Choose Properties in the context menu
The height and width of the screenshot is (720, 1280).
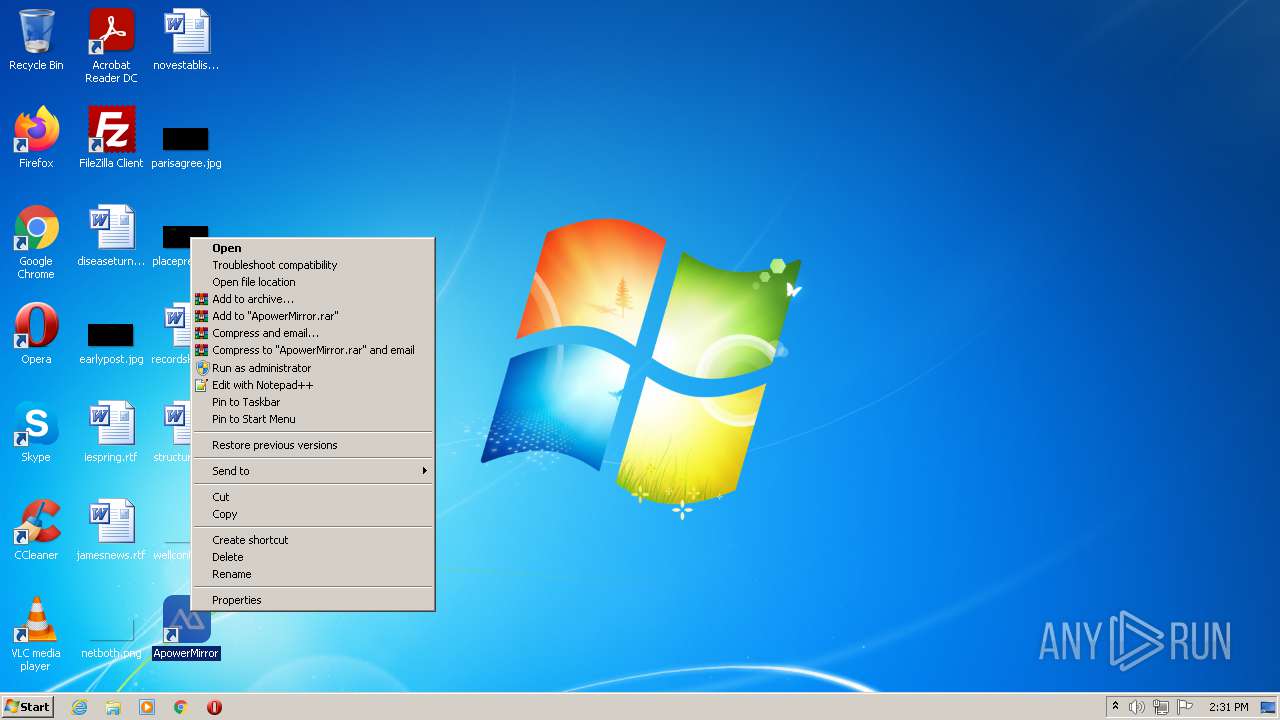click(313, 600)
